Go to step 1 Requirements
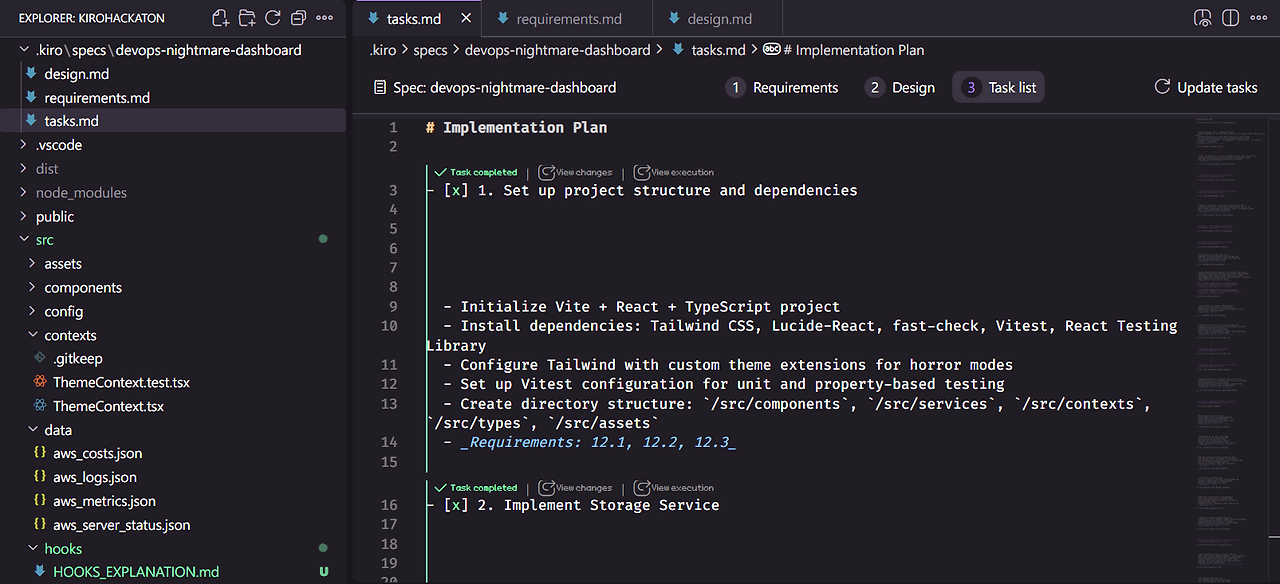 pos(782,88)
